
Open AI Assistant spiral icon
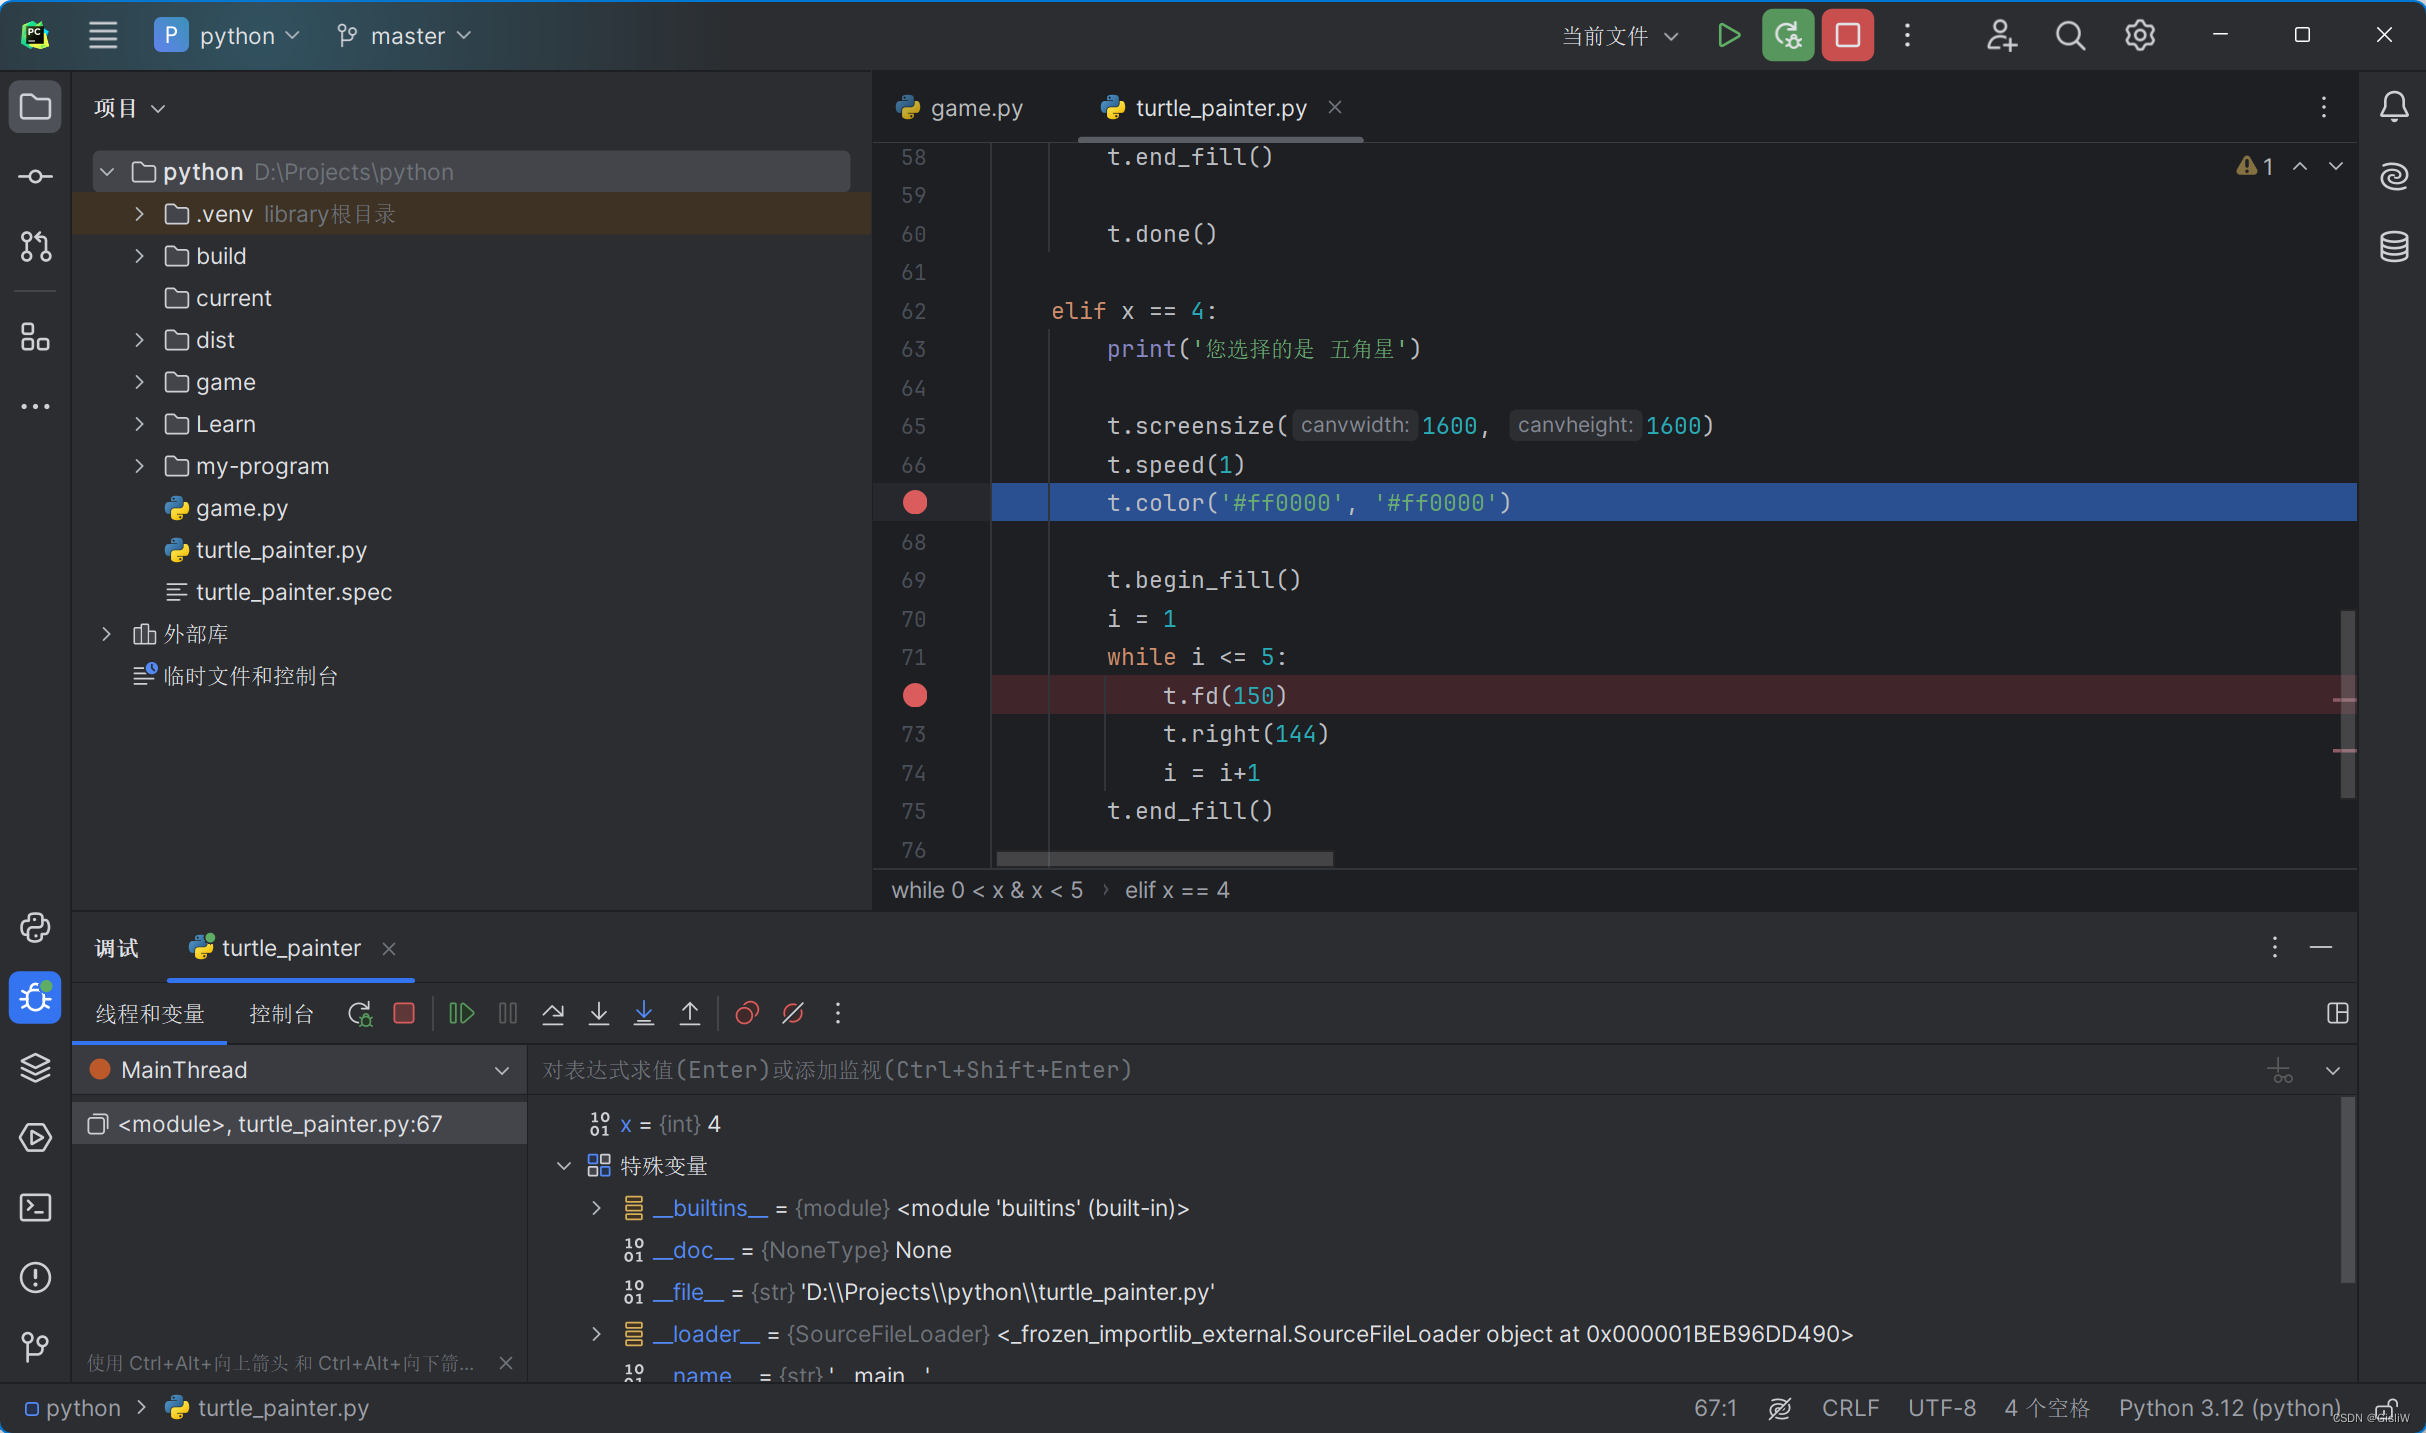coord(2393,177)
